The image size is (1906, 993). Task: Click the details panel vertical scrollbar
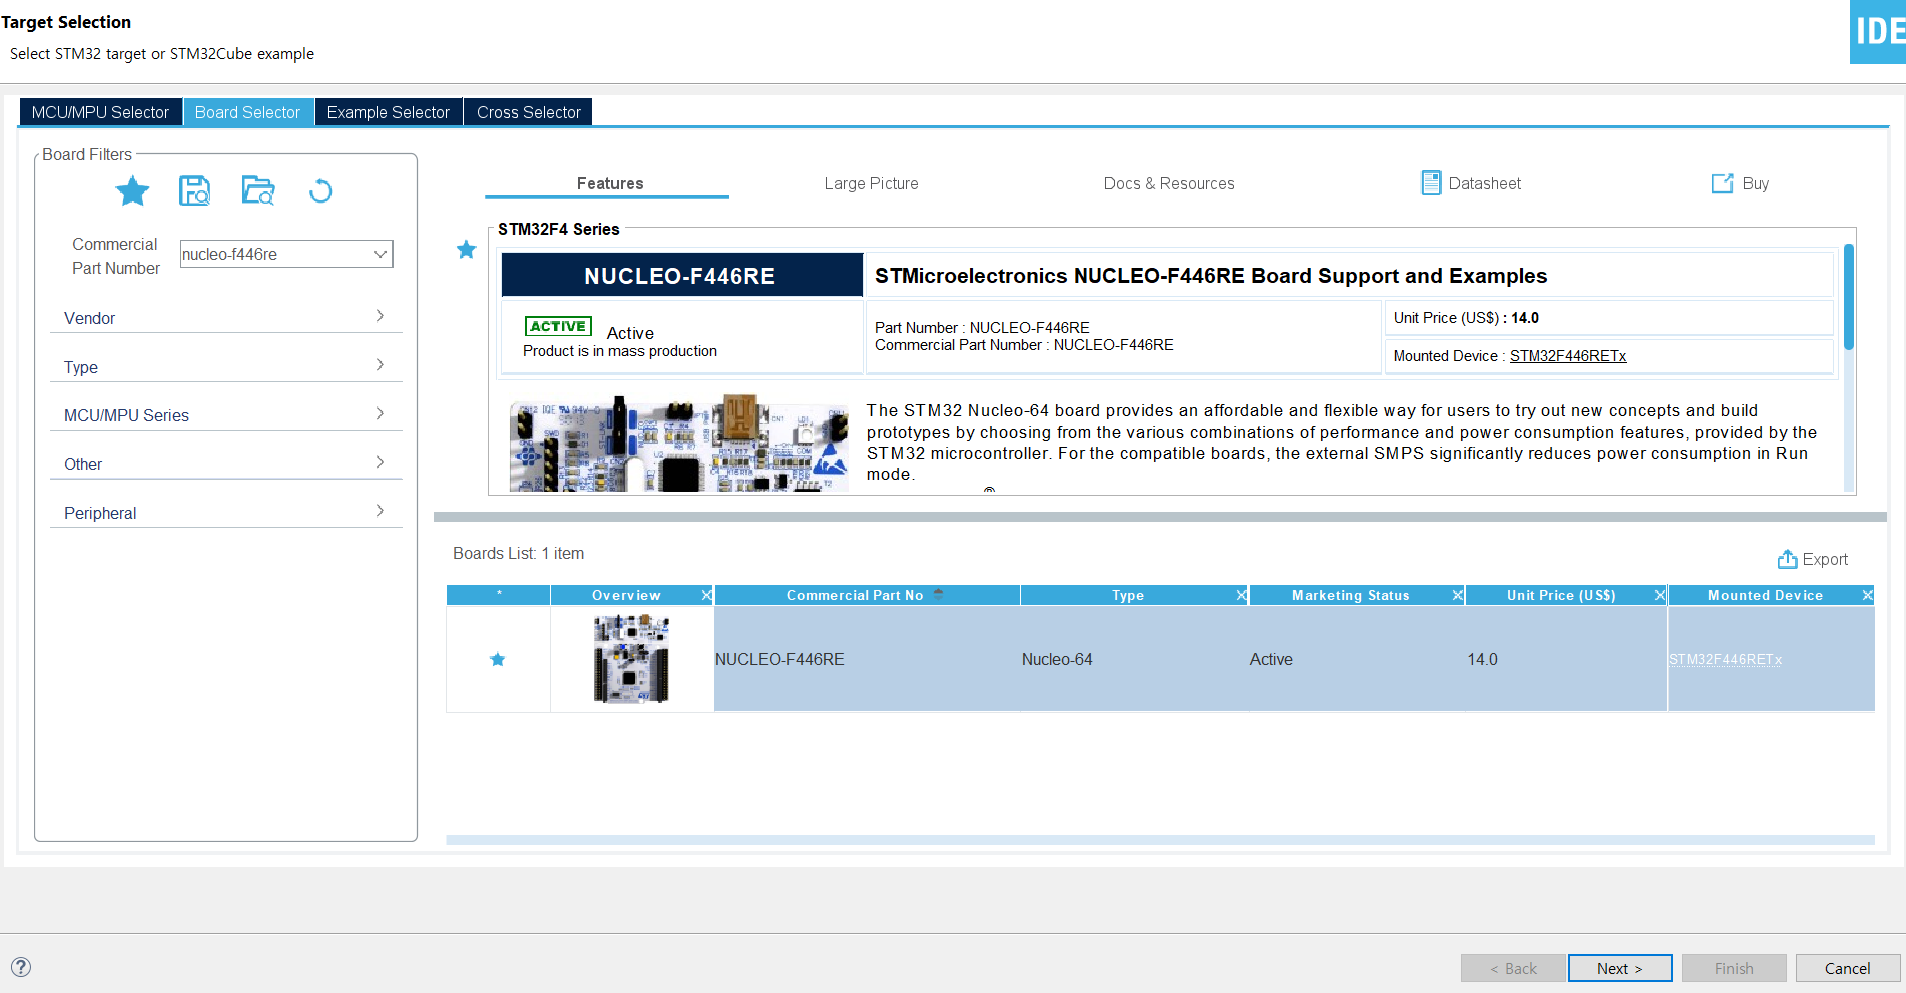click(x=1849, y=297)
